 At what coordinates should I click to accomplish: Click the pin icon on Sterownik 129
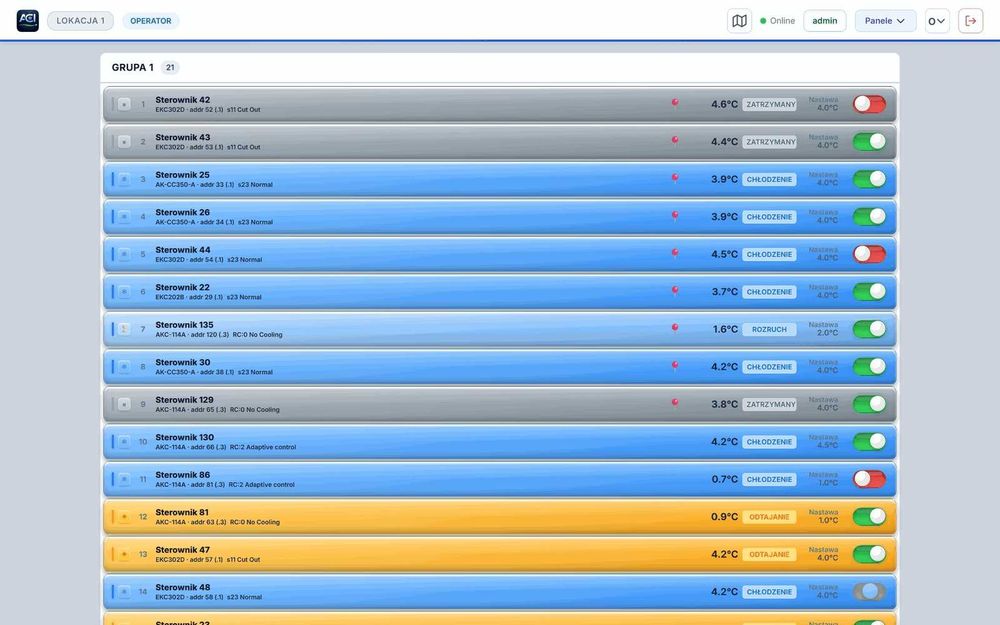coord(675,403)
